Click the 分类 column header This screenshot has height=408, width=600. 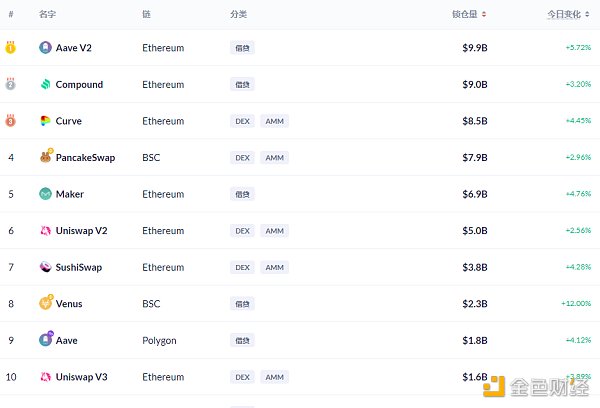[x=238, y=14]
